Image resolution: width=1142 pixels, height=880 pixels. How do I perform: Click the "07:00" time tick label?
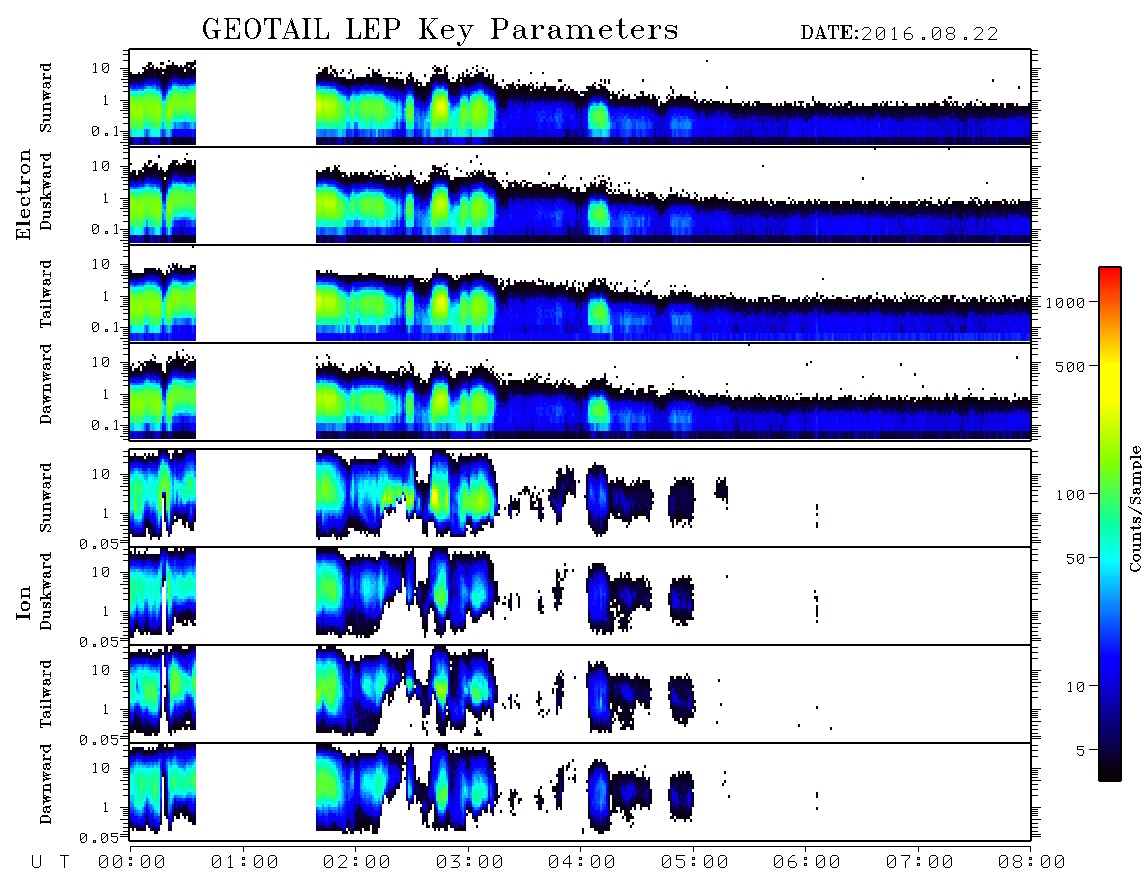919,862
